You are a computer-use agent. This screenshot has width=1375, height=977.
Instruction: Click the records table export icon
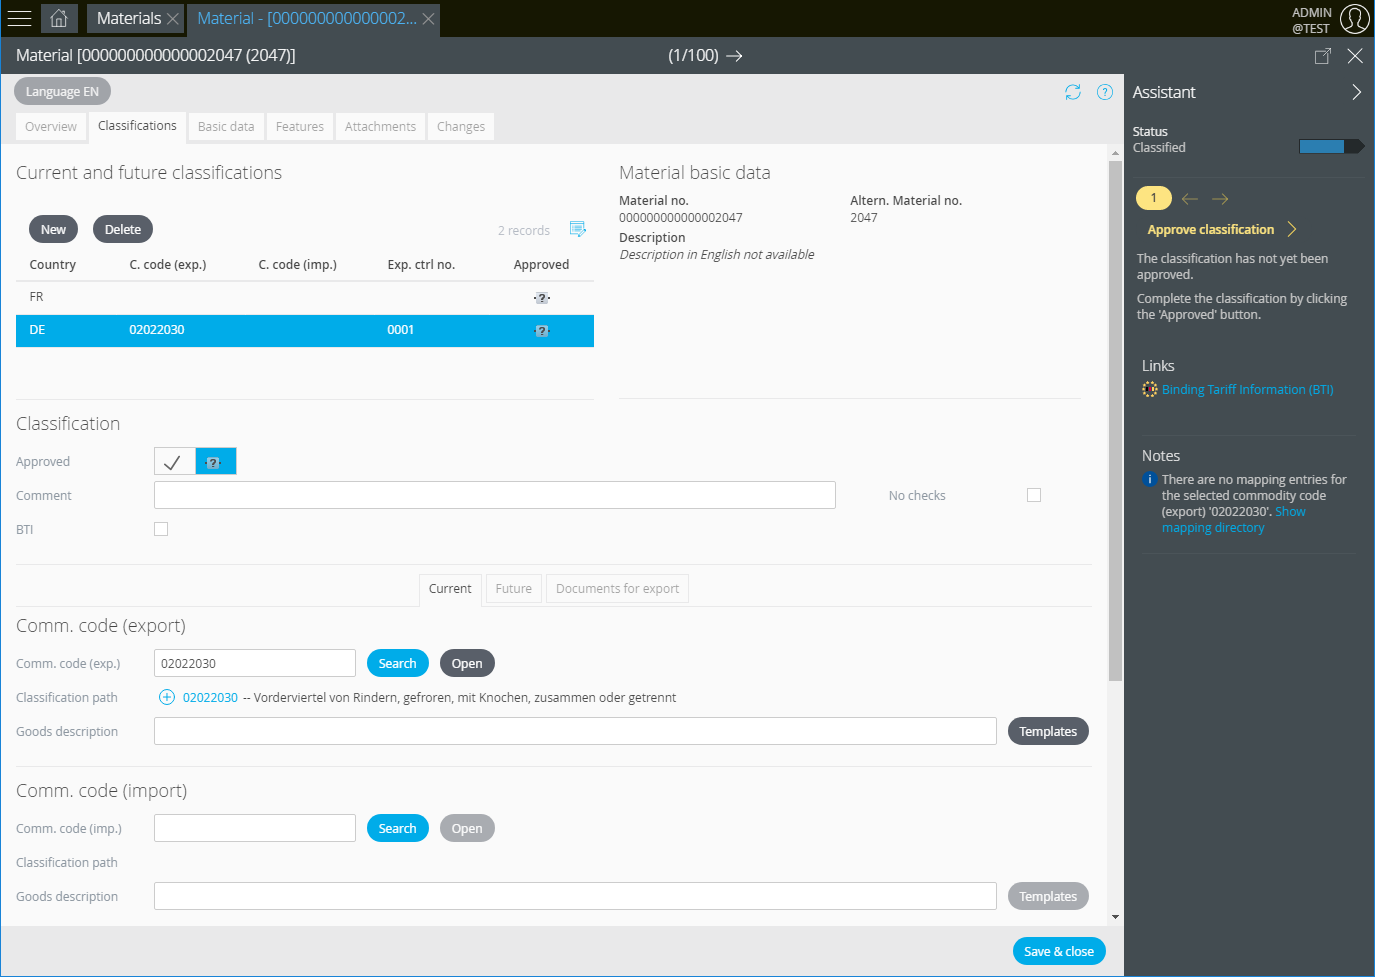pyautogui.click(x=577, y=230)
